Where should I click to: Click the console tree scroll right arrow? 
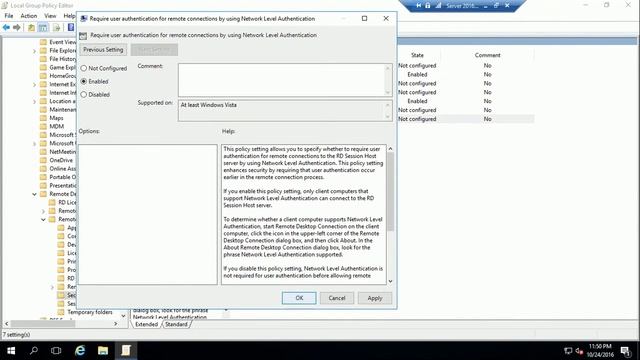(116, 323)
